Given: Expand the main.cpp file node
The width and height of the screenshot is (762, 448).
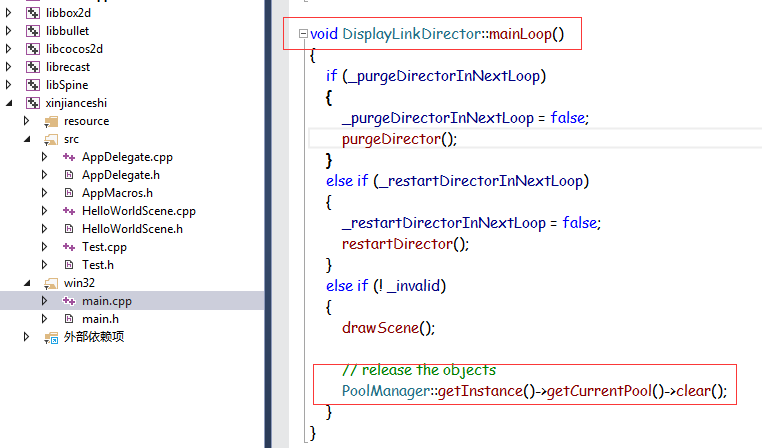Looking at the screenshot, I should [44, 300].
